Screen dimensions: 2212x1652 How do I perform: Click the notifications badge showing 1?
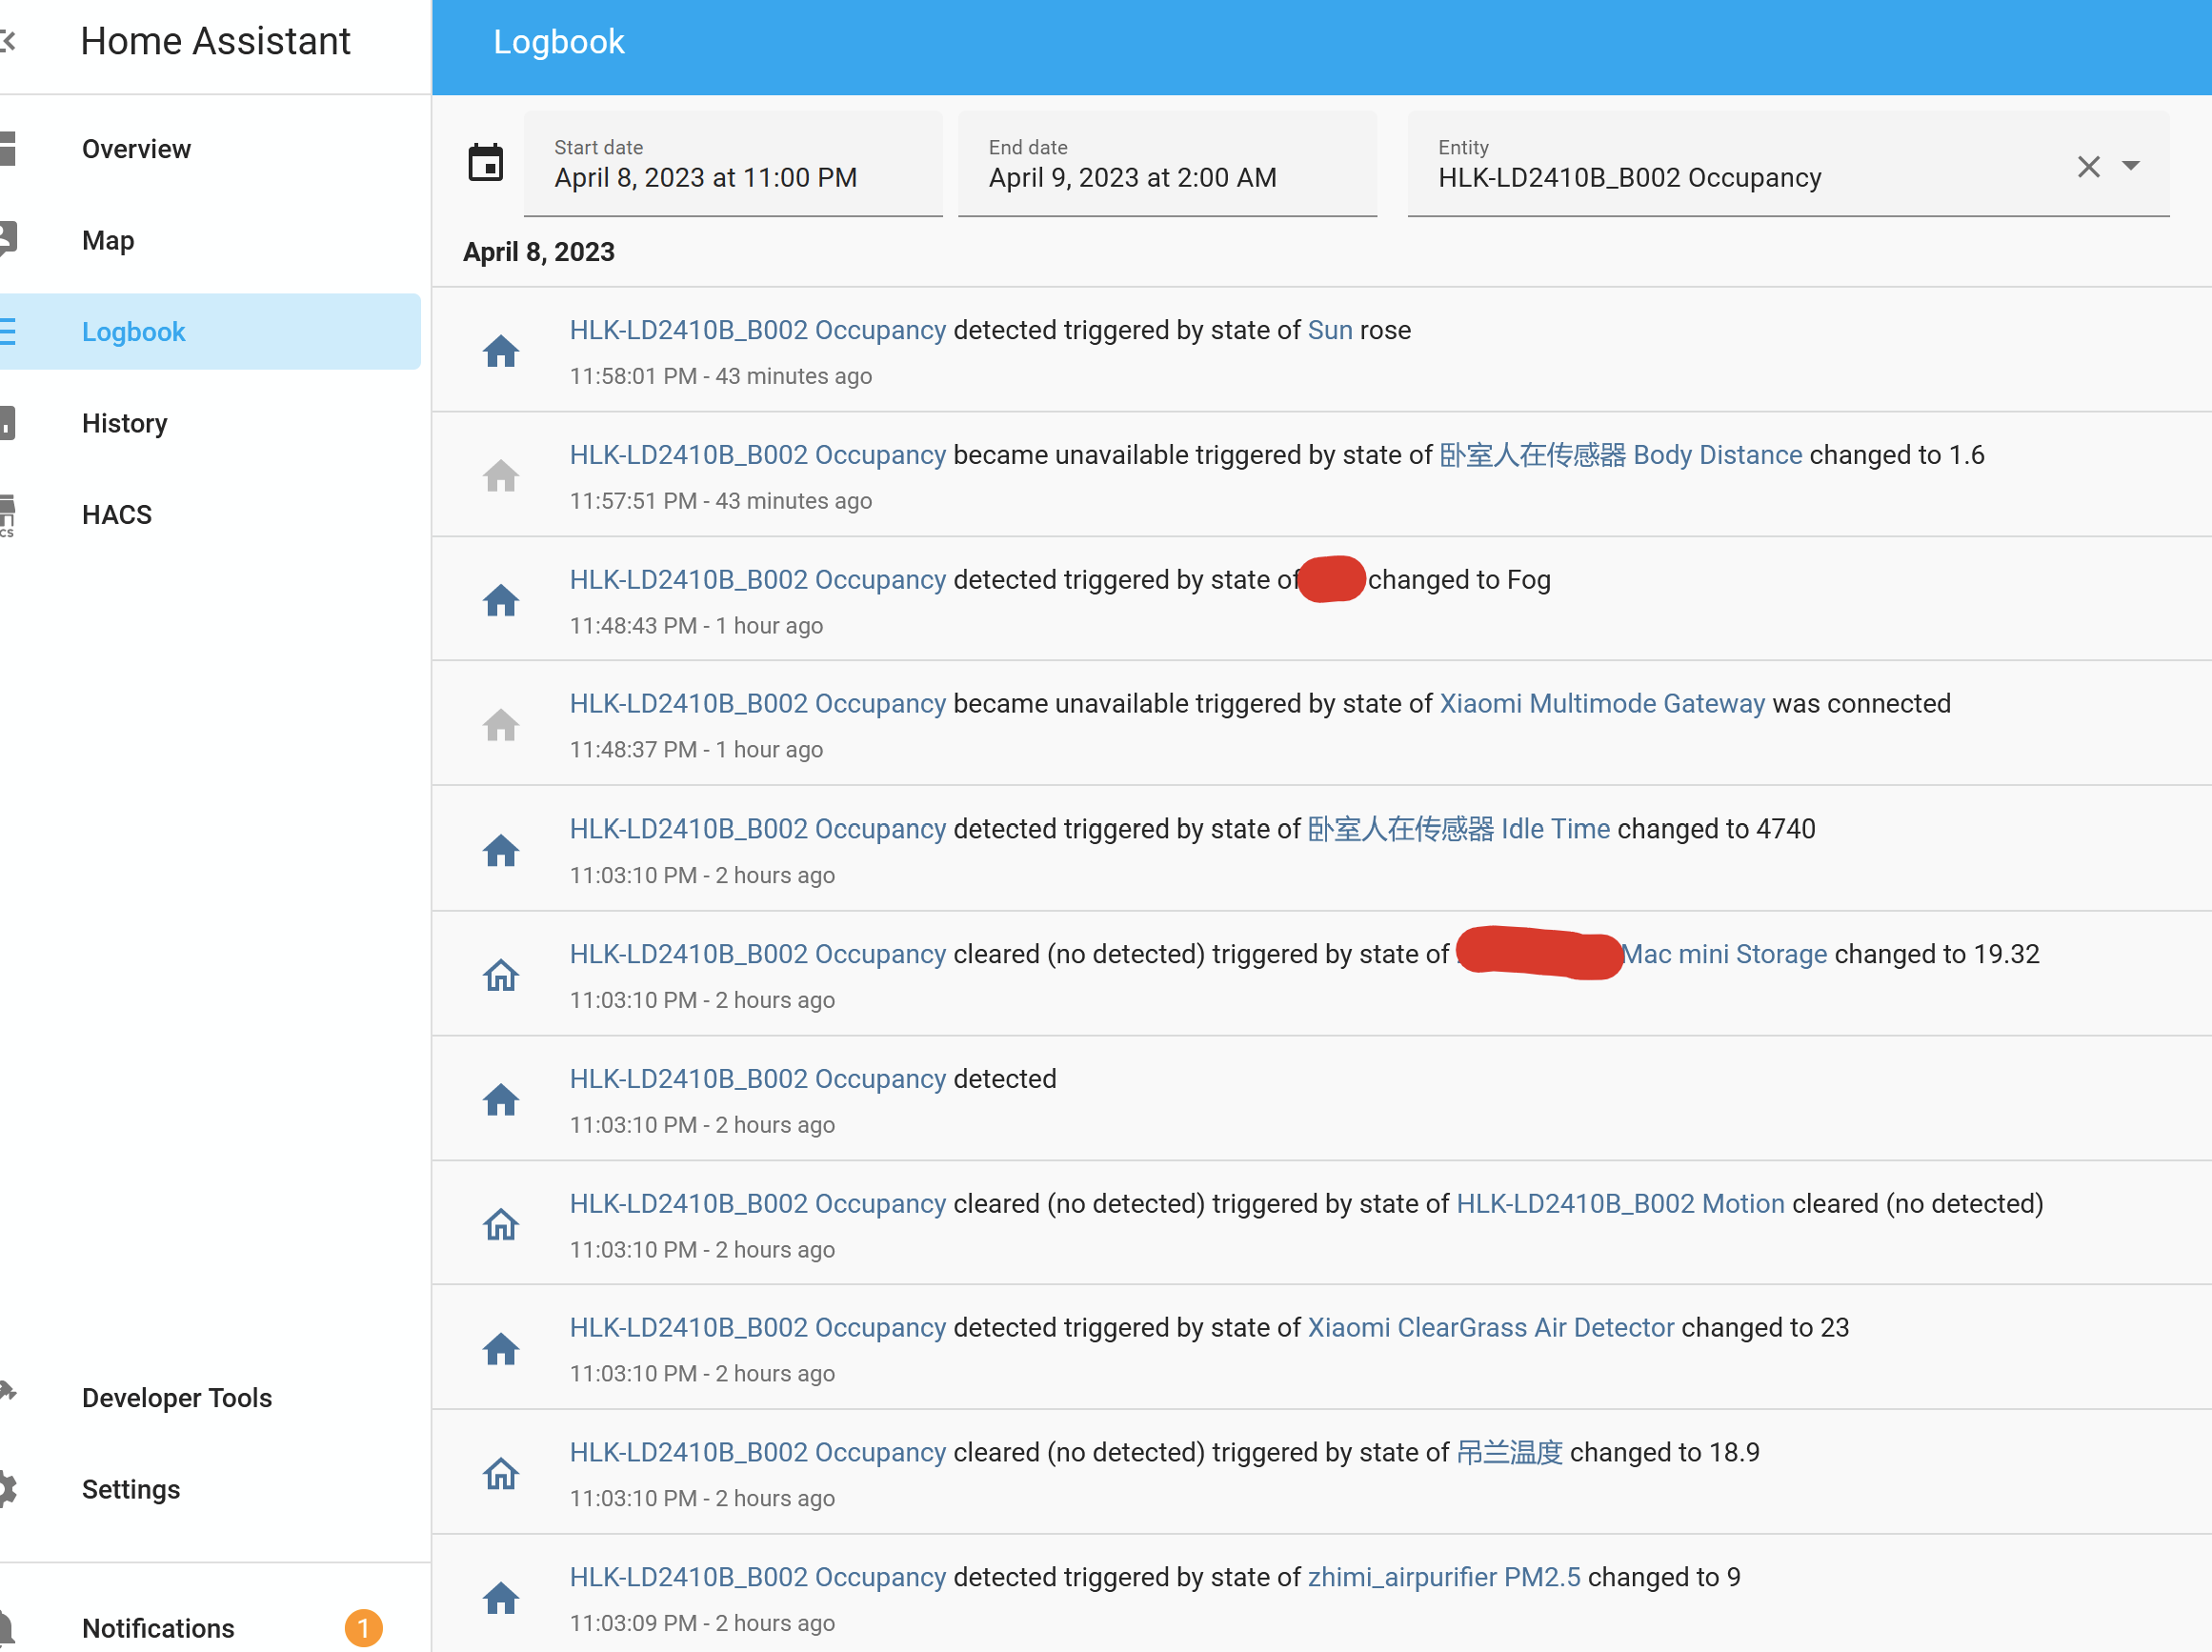(x=363, y=1627)
